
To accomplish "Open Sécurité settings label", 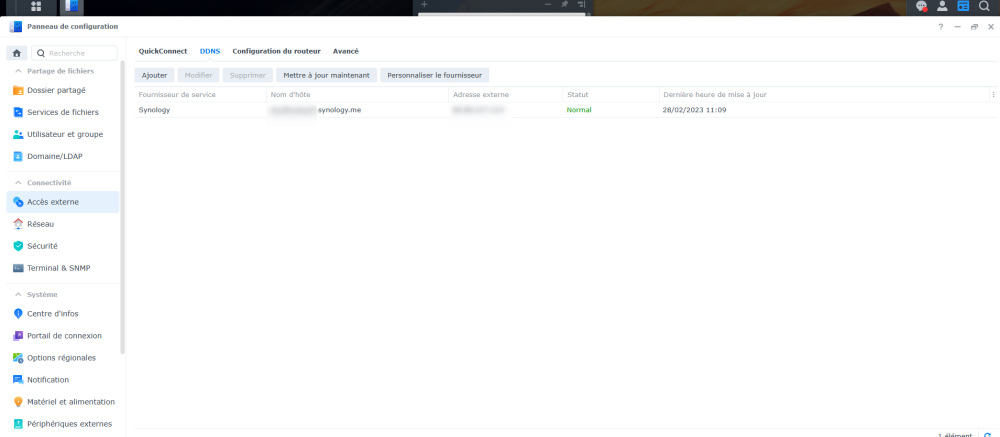I will pyautogui.click(x=43, y=246).
